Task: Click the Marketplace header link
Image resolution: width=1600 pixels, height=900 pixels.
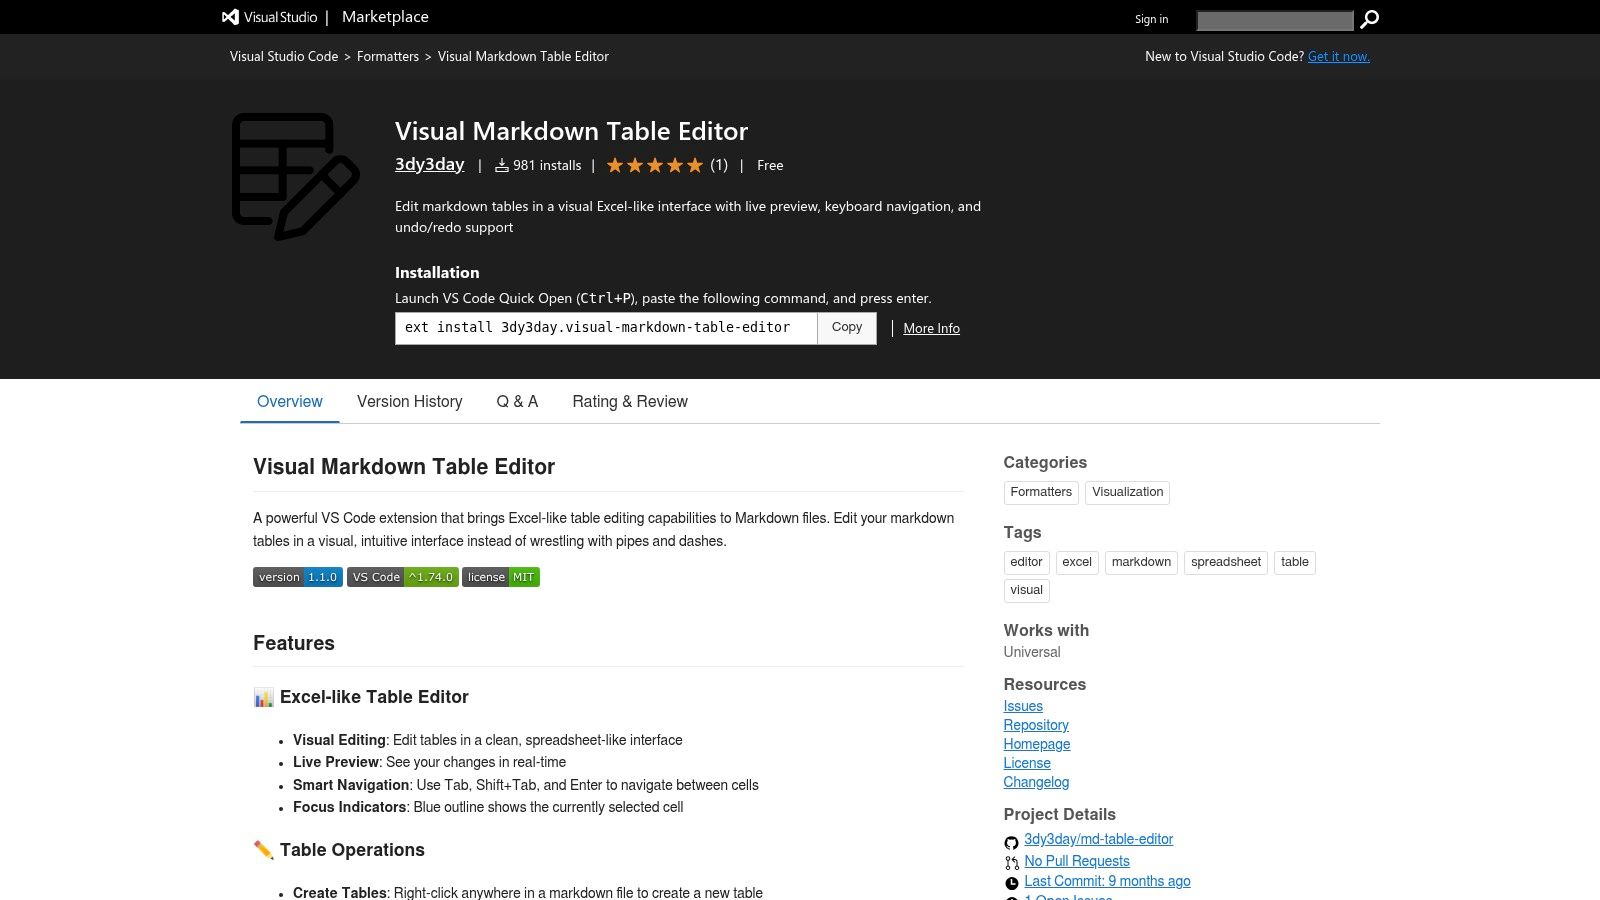Action: point(385,17)
